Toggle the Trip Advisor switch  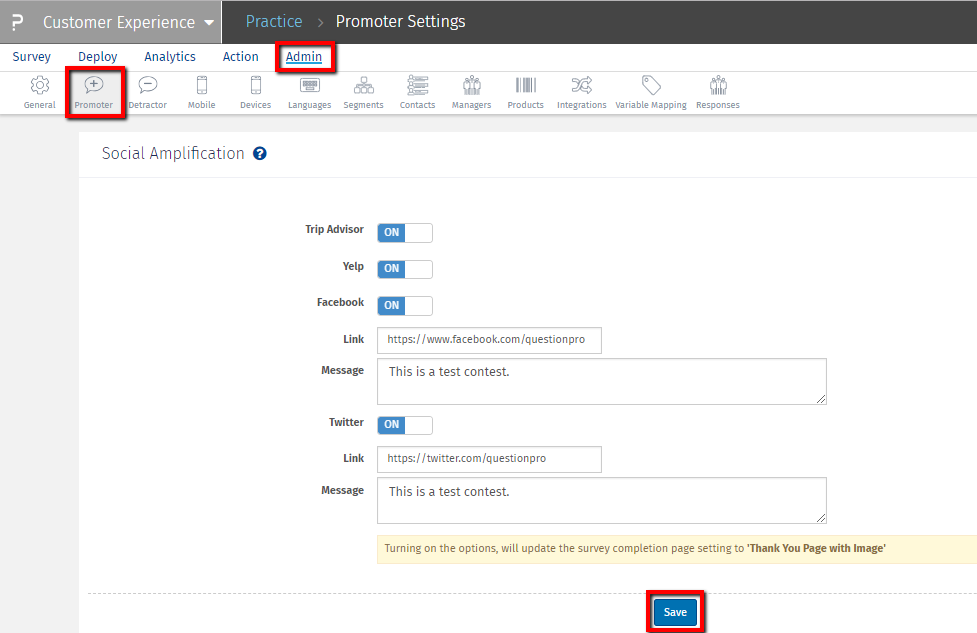pos(405,232)
